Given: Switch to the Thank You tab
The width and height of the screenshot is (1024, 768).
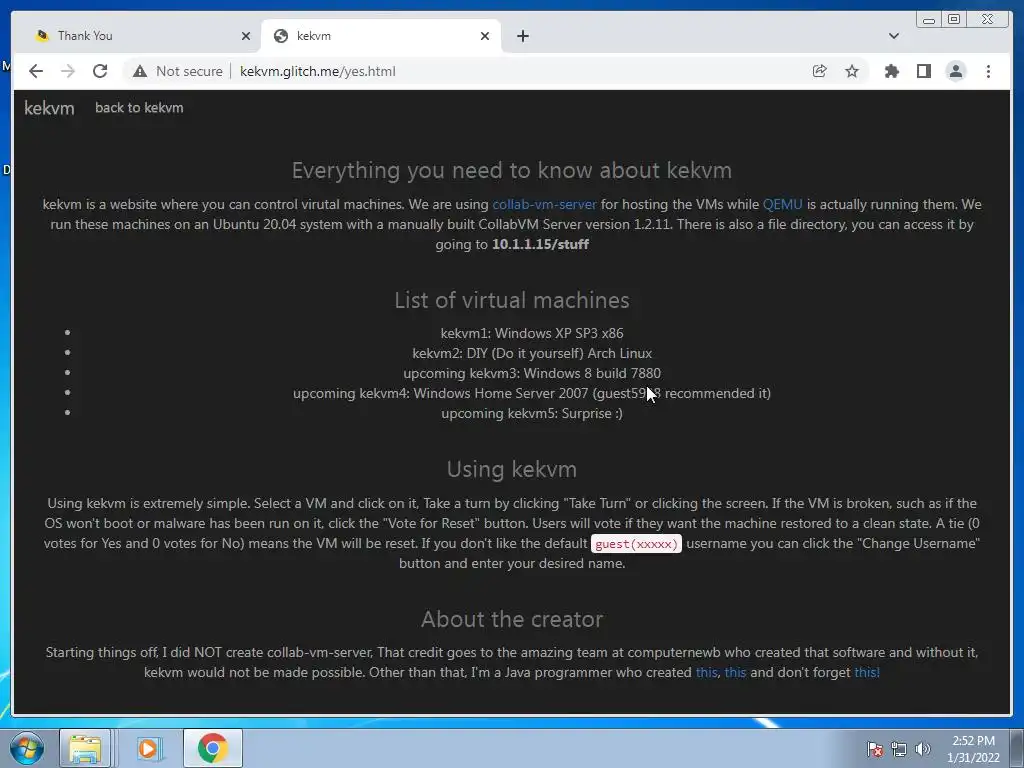Looking at the screenshot, I should coord(137,36).
